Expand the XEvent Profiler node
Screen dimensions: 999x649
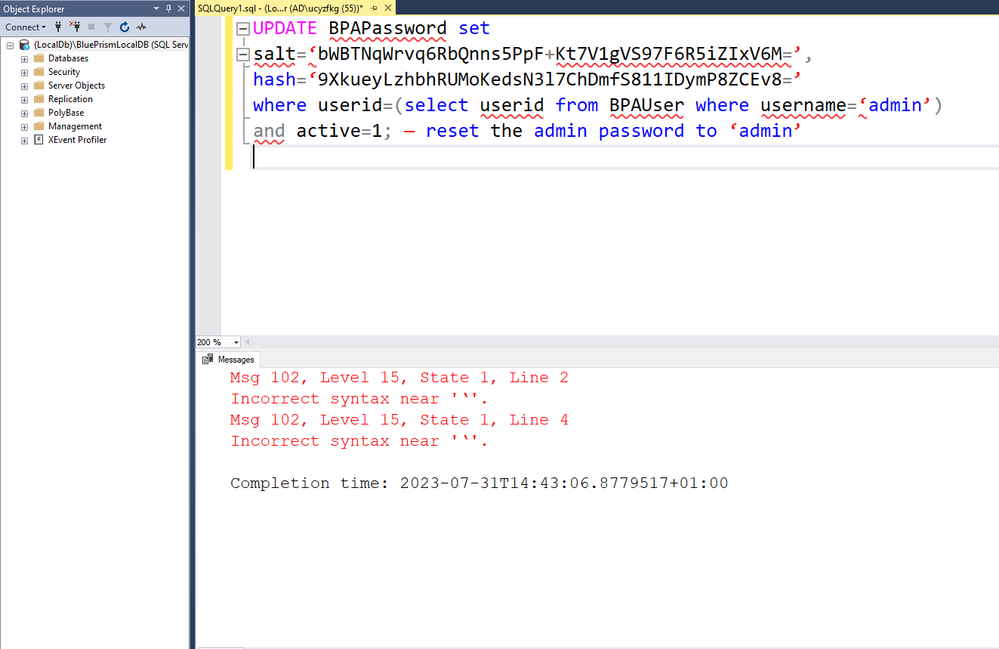24,140
